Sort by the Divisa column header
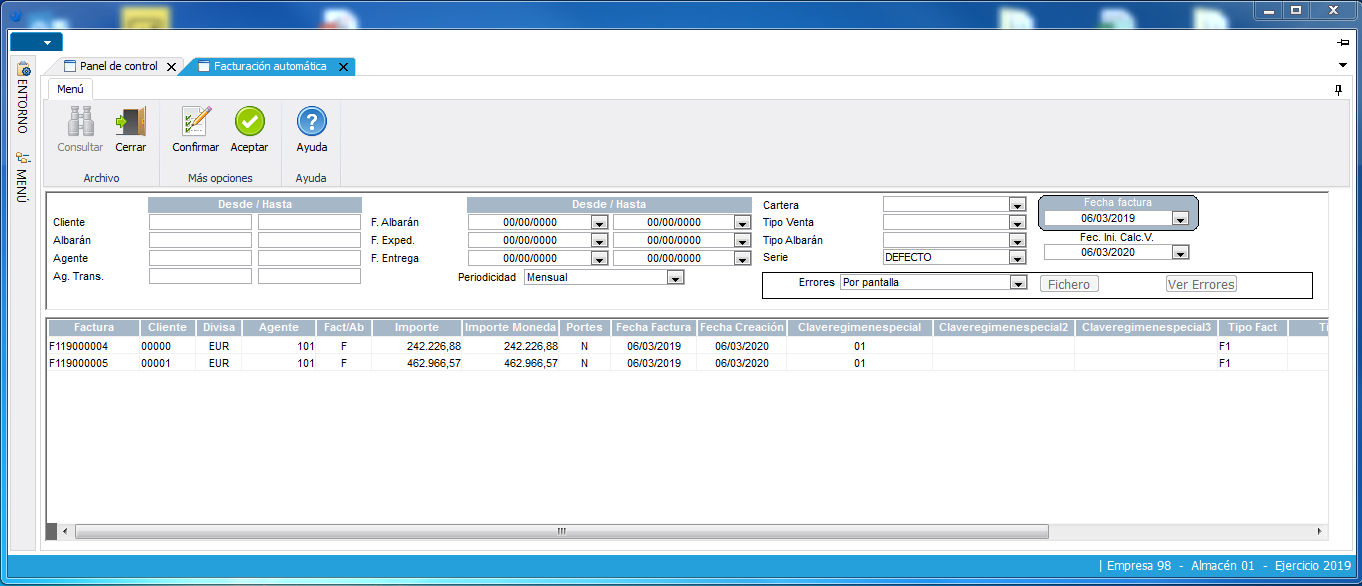The width and height of the screenshot is (1362, 586). [218, 328]
